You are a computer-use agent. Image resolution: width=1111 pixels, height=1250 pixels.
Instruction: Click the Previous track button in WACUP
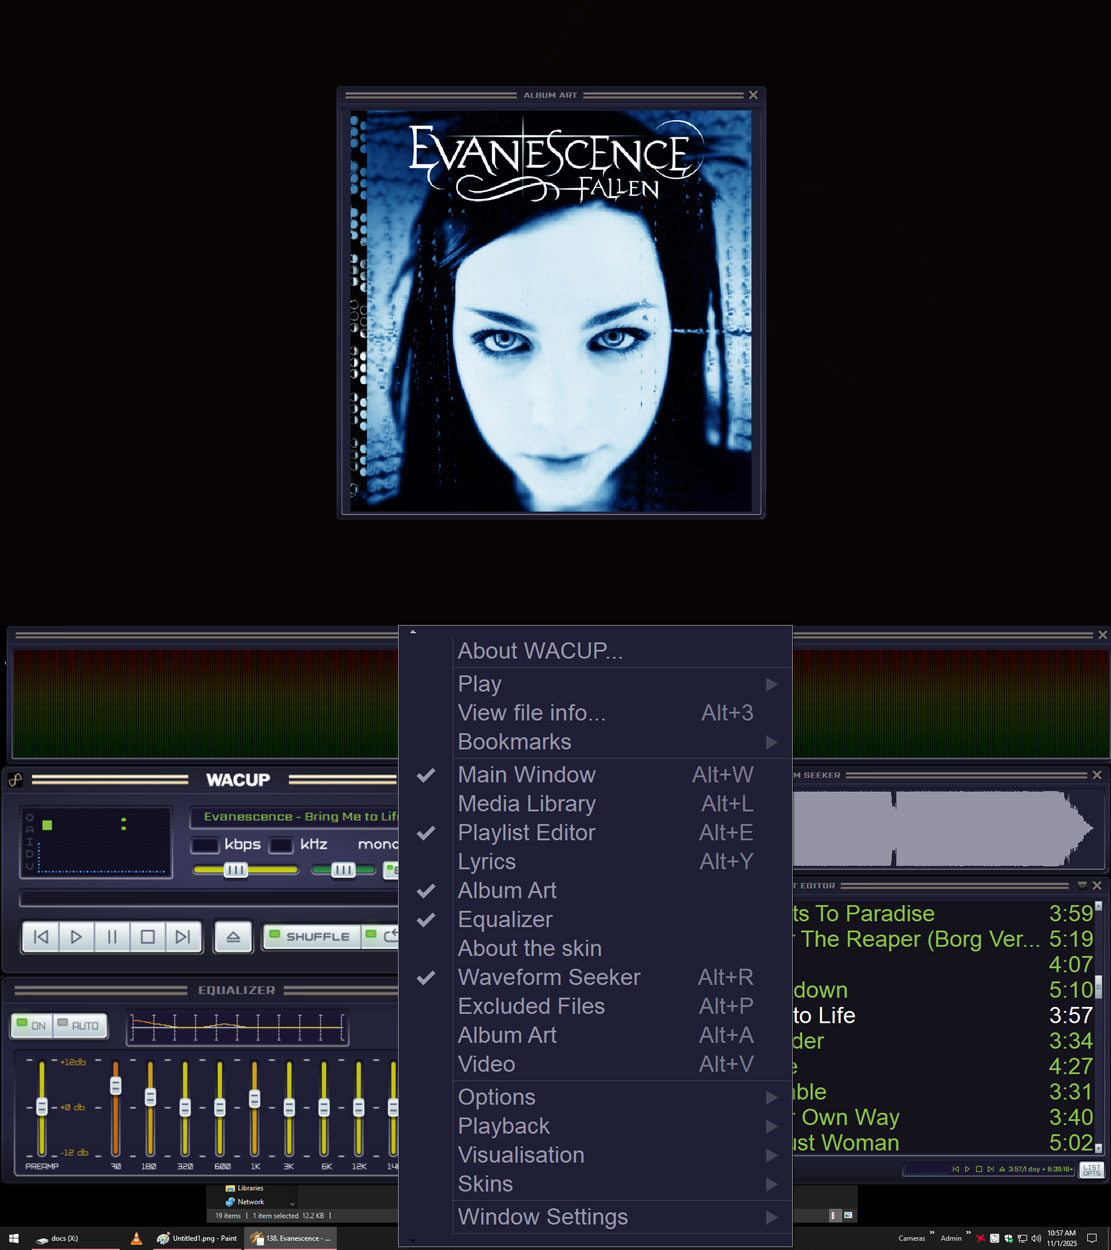pos(41,937)
